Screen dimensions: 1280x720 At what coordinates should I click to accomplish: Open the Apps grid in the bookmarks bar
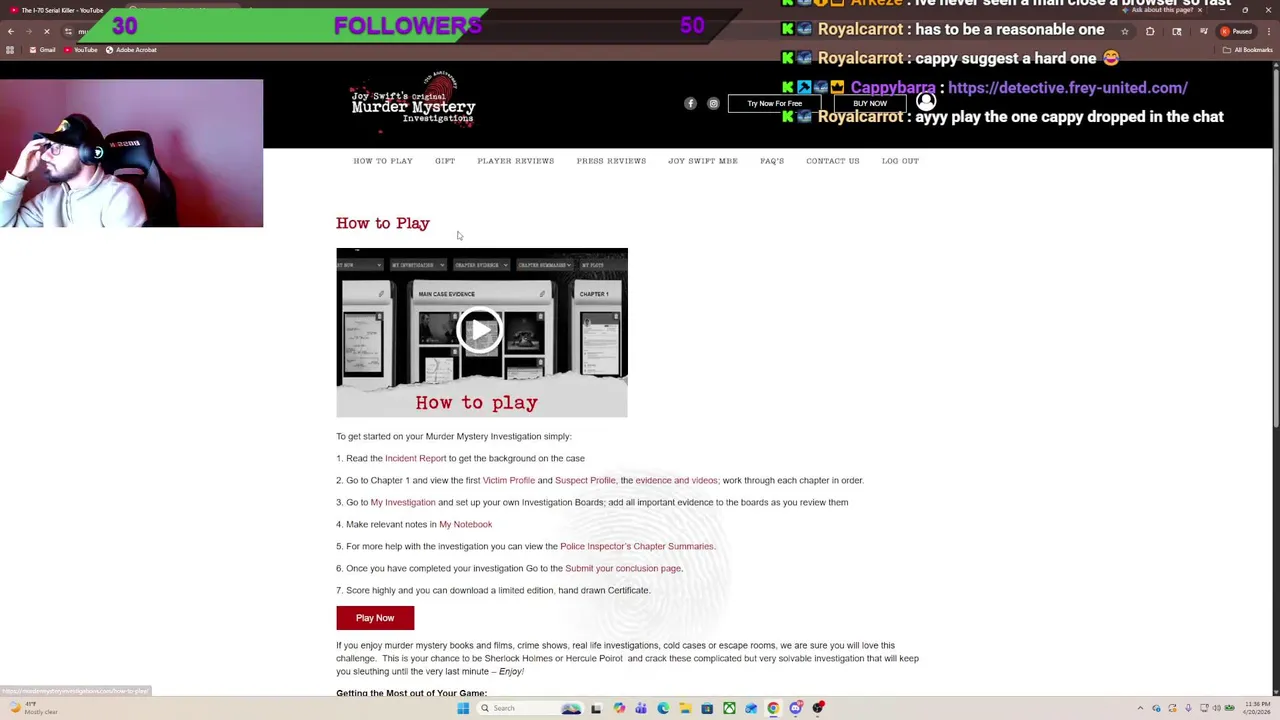coord(11,50)
